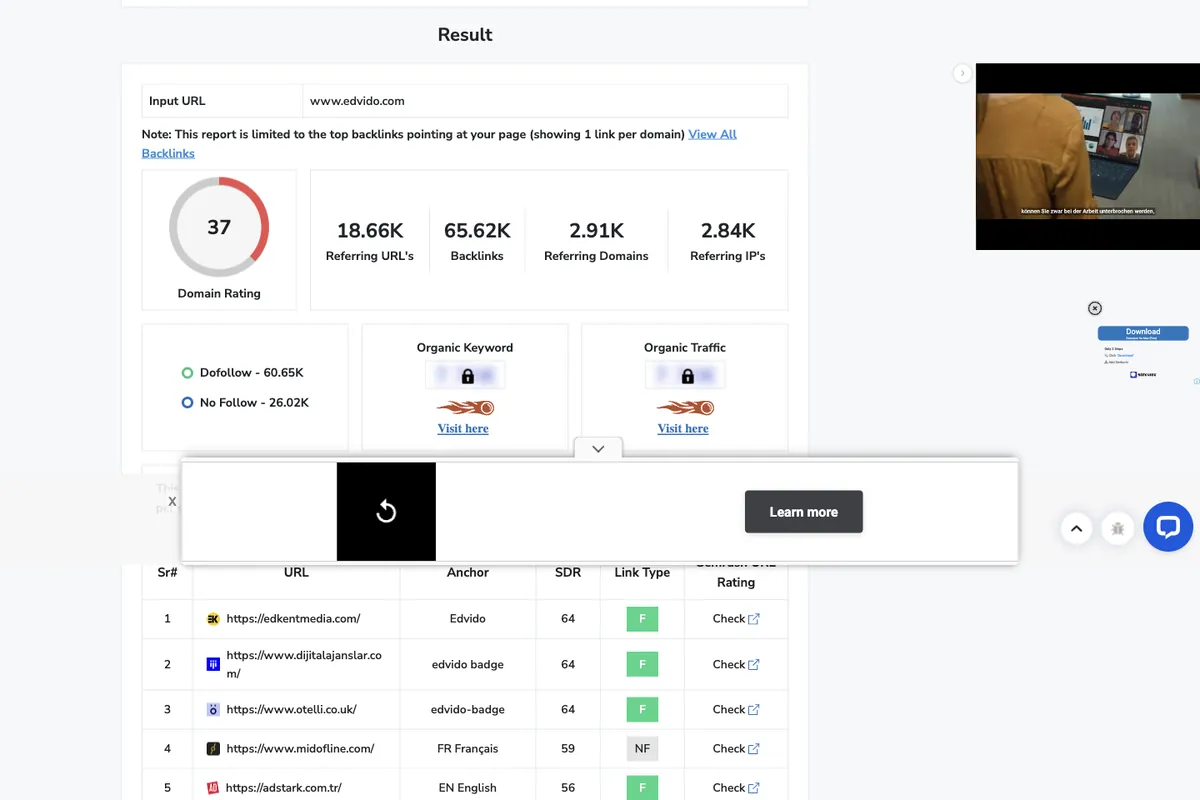
Task: Click external link icon in dijitalajanslar row
Action: (754, 664)
